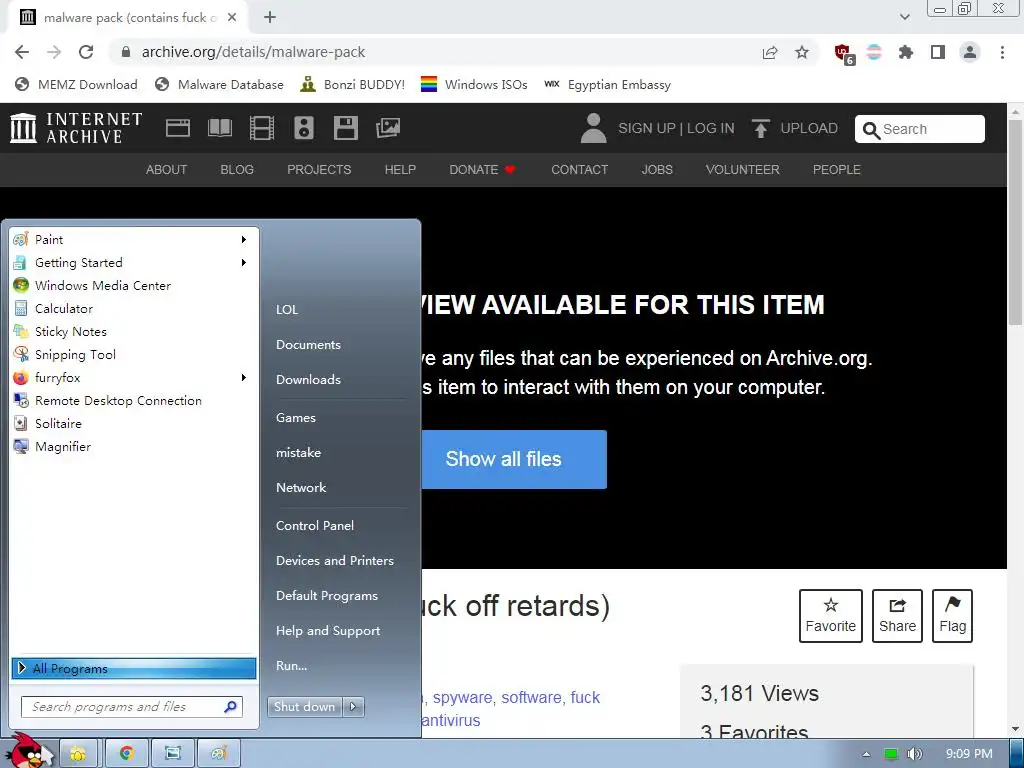Click the address bar URL

click(x=253, y=52)
